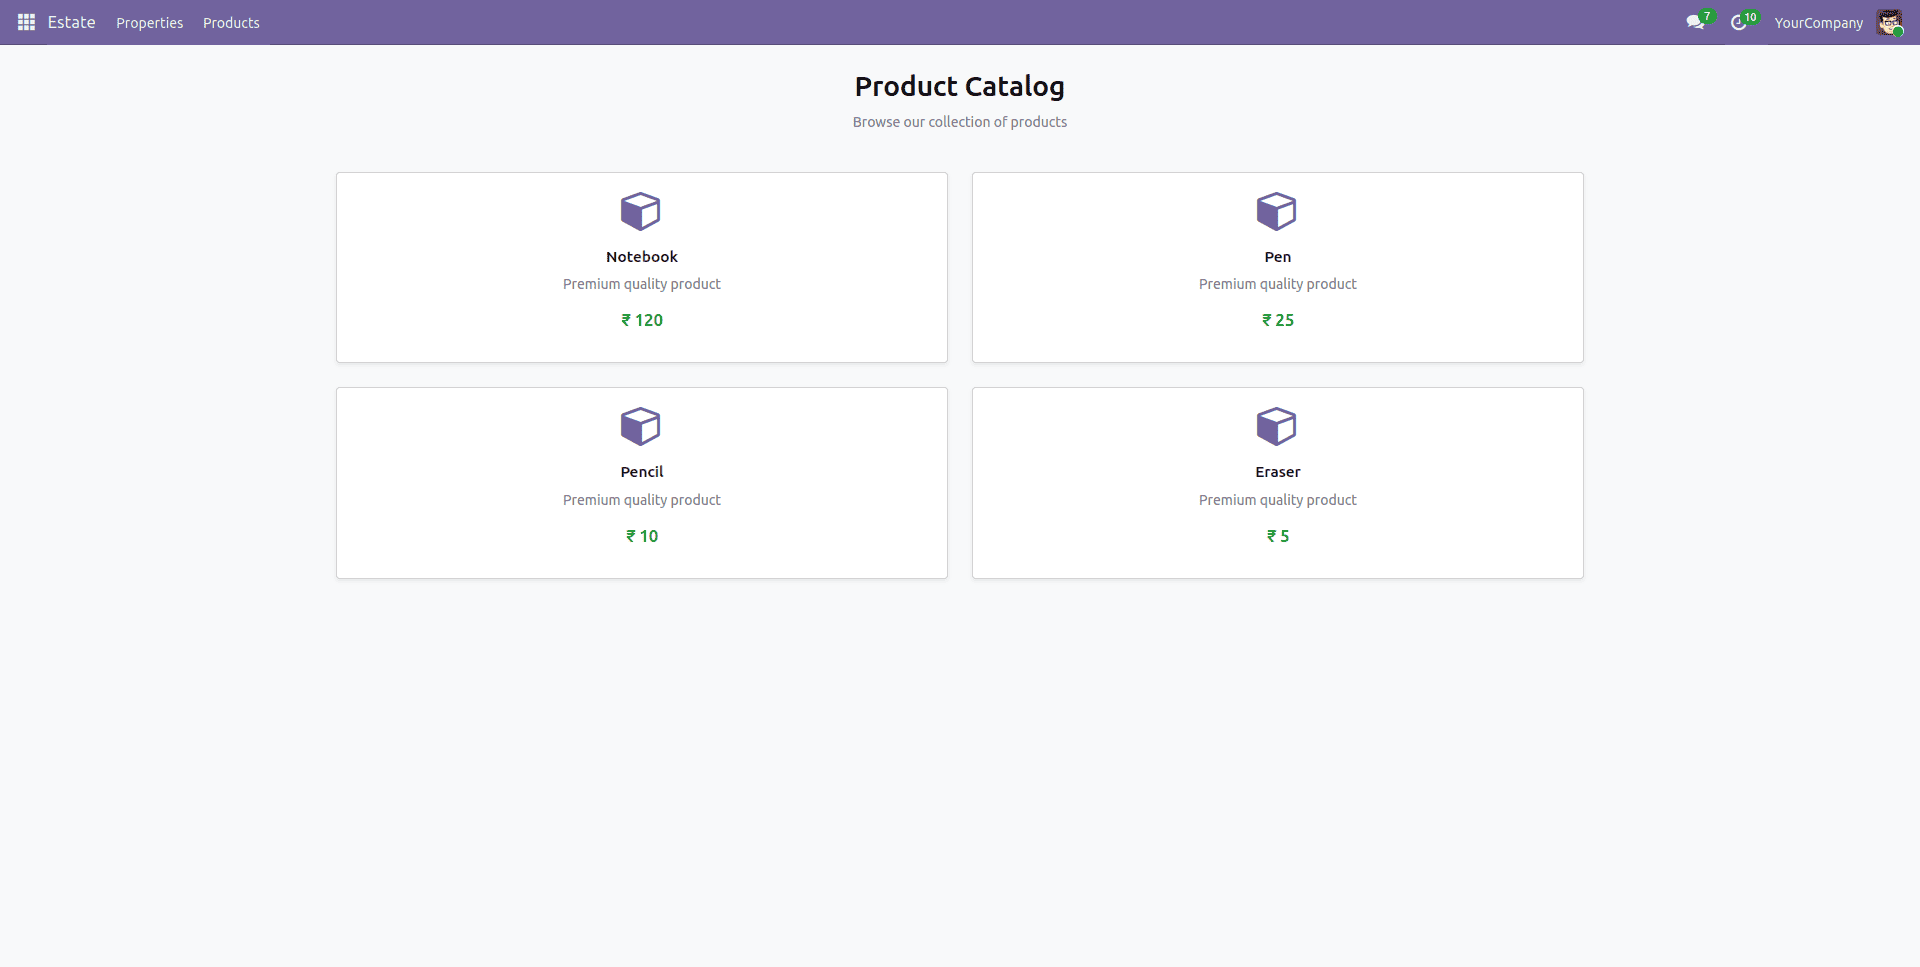Open the YourCompany user dropdown

[1817, 22]
